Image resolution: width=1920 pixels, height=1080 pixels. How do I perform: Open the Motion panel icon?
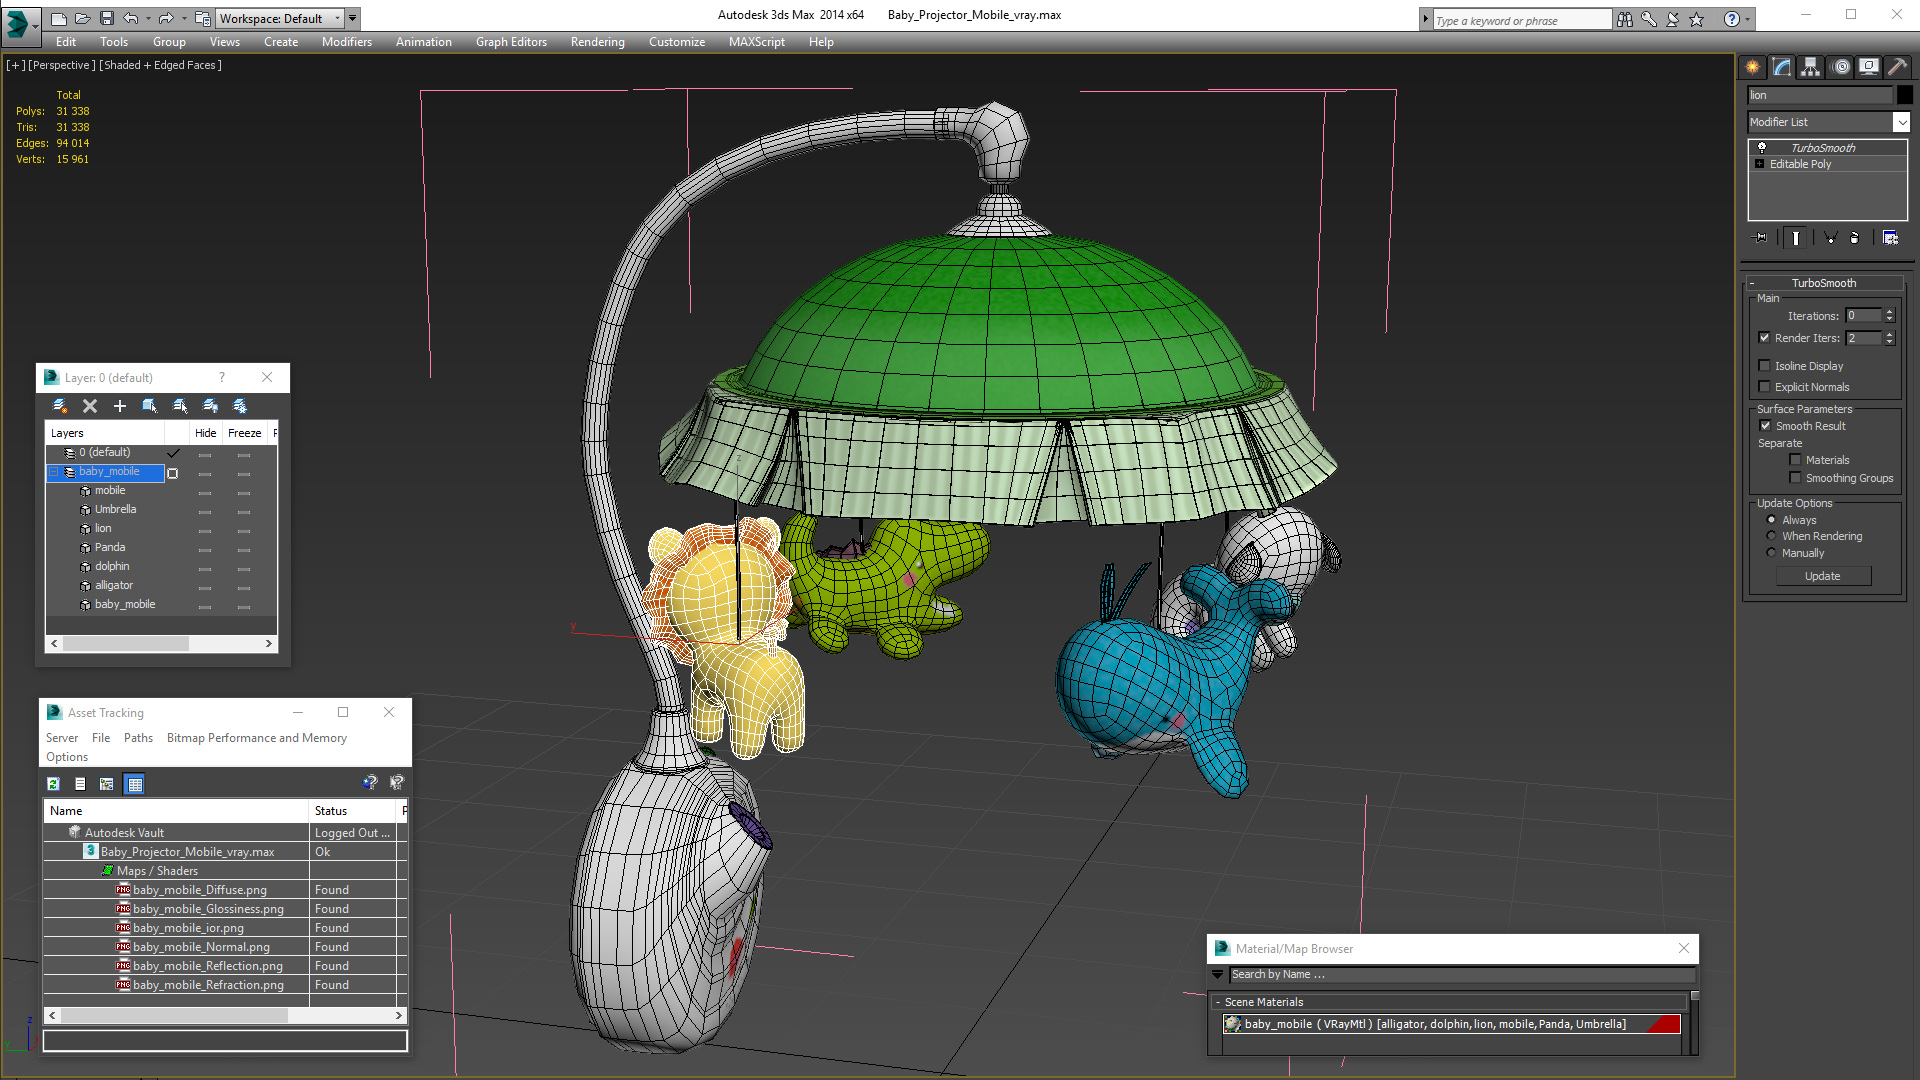[x=1841, y=67]
